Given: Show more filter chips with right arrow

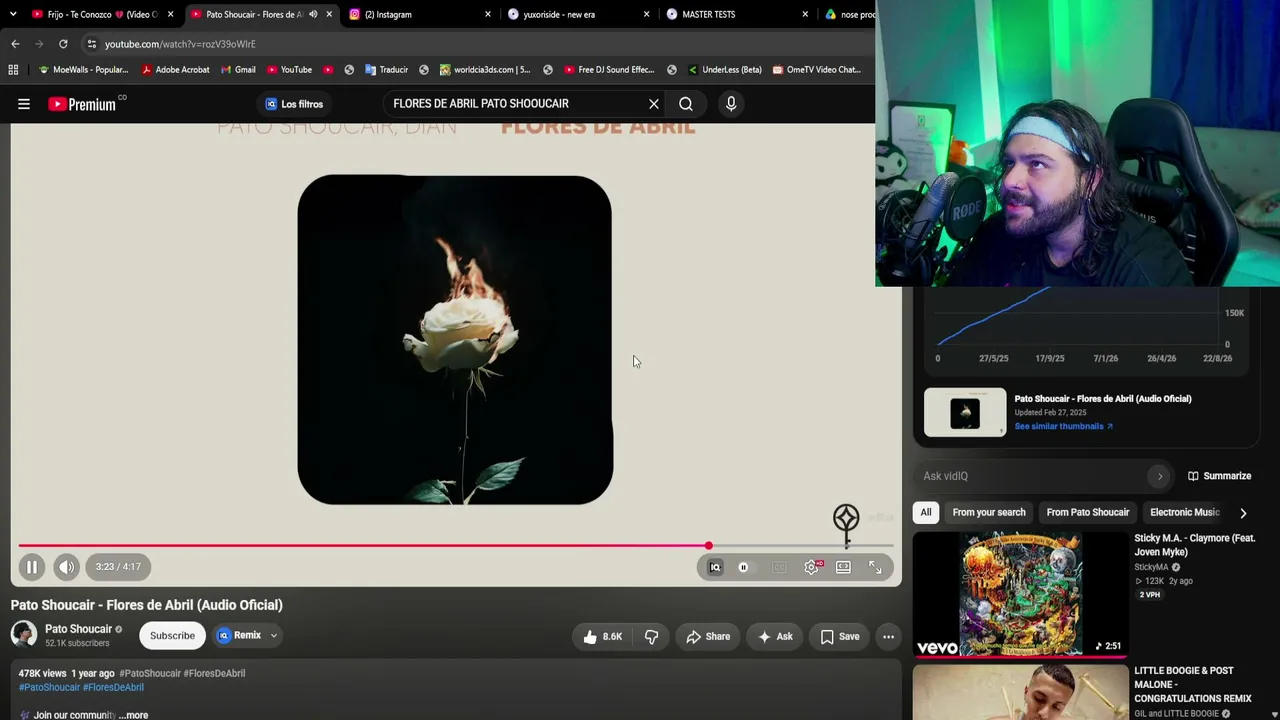Looking at the screenshot, I should [1243, 513].
